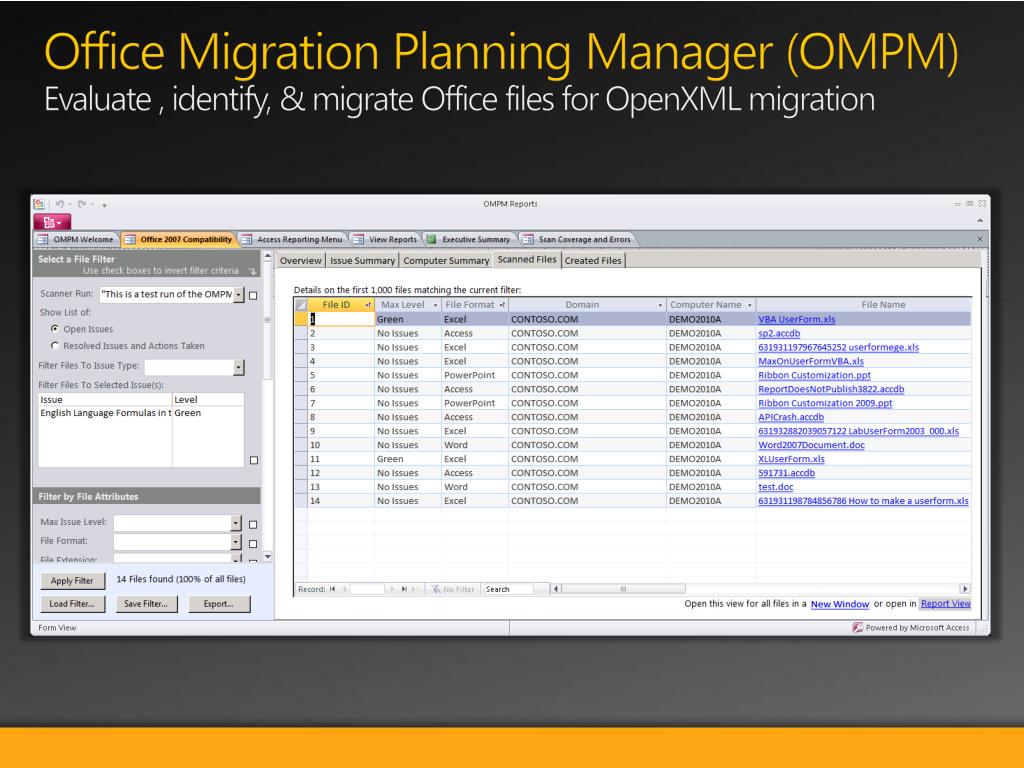Click the collapse arrow in Select a File Filter header
This screenshot has width=1024, height=768.
tap(252, 271)
